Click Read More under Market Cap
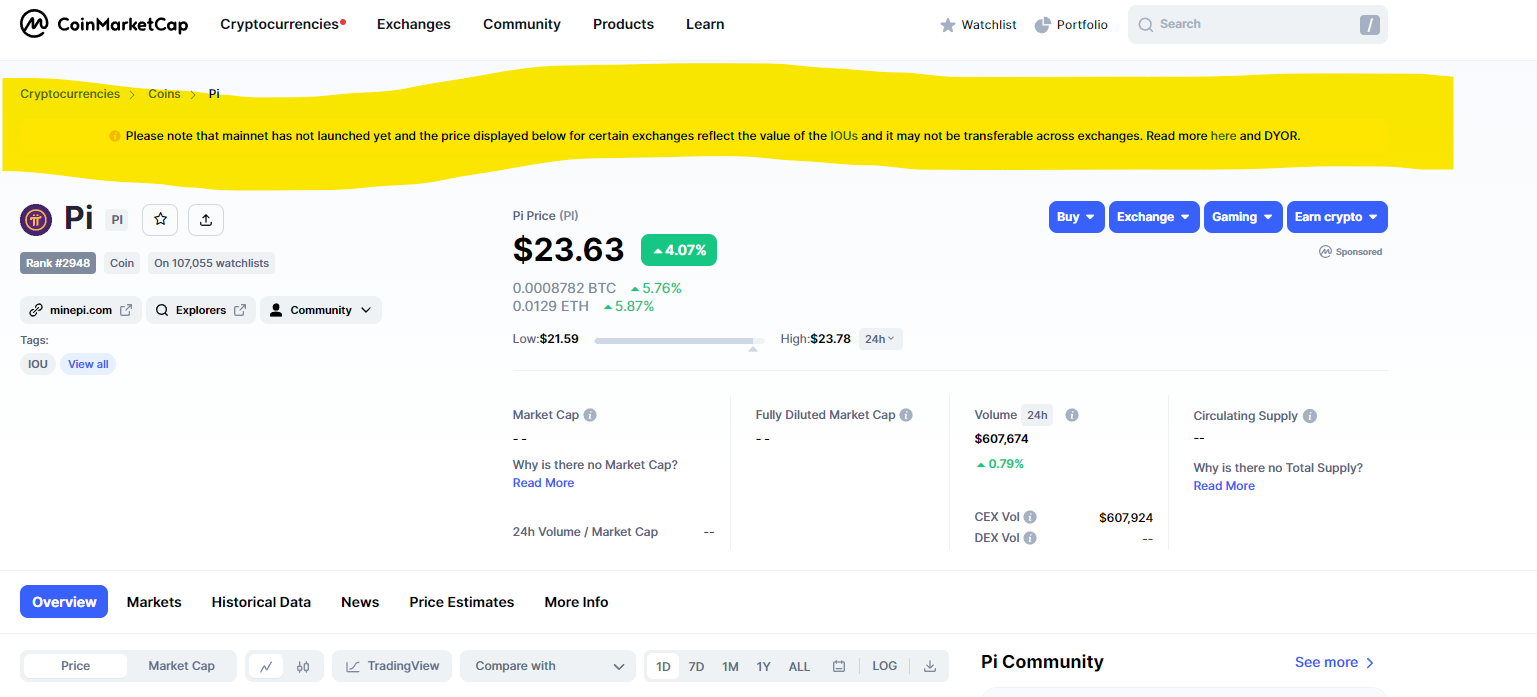The height and width of the screenshot is (697, 1537). (x=543, y=483)
